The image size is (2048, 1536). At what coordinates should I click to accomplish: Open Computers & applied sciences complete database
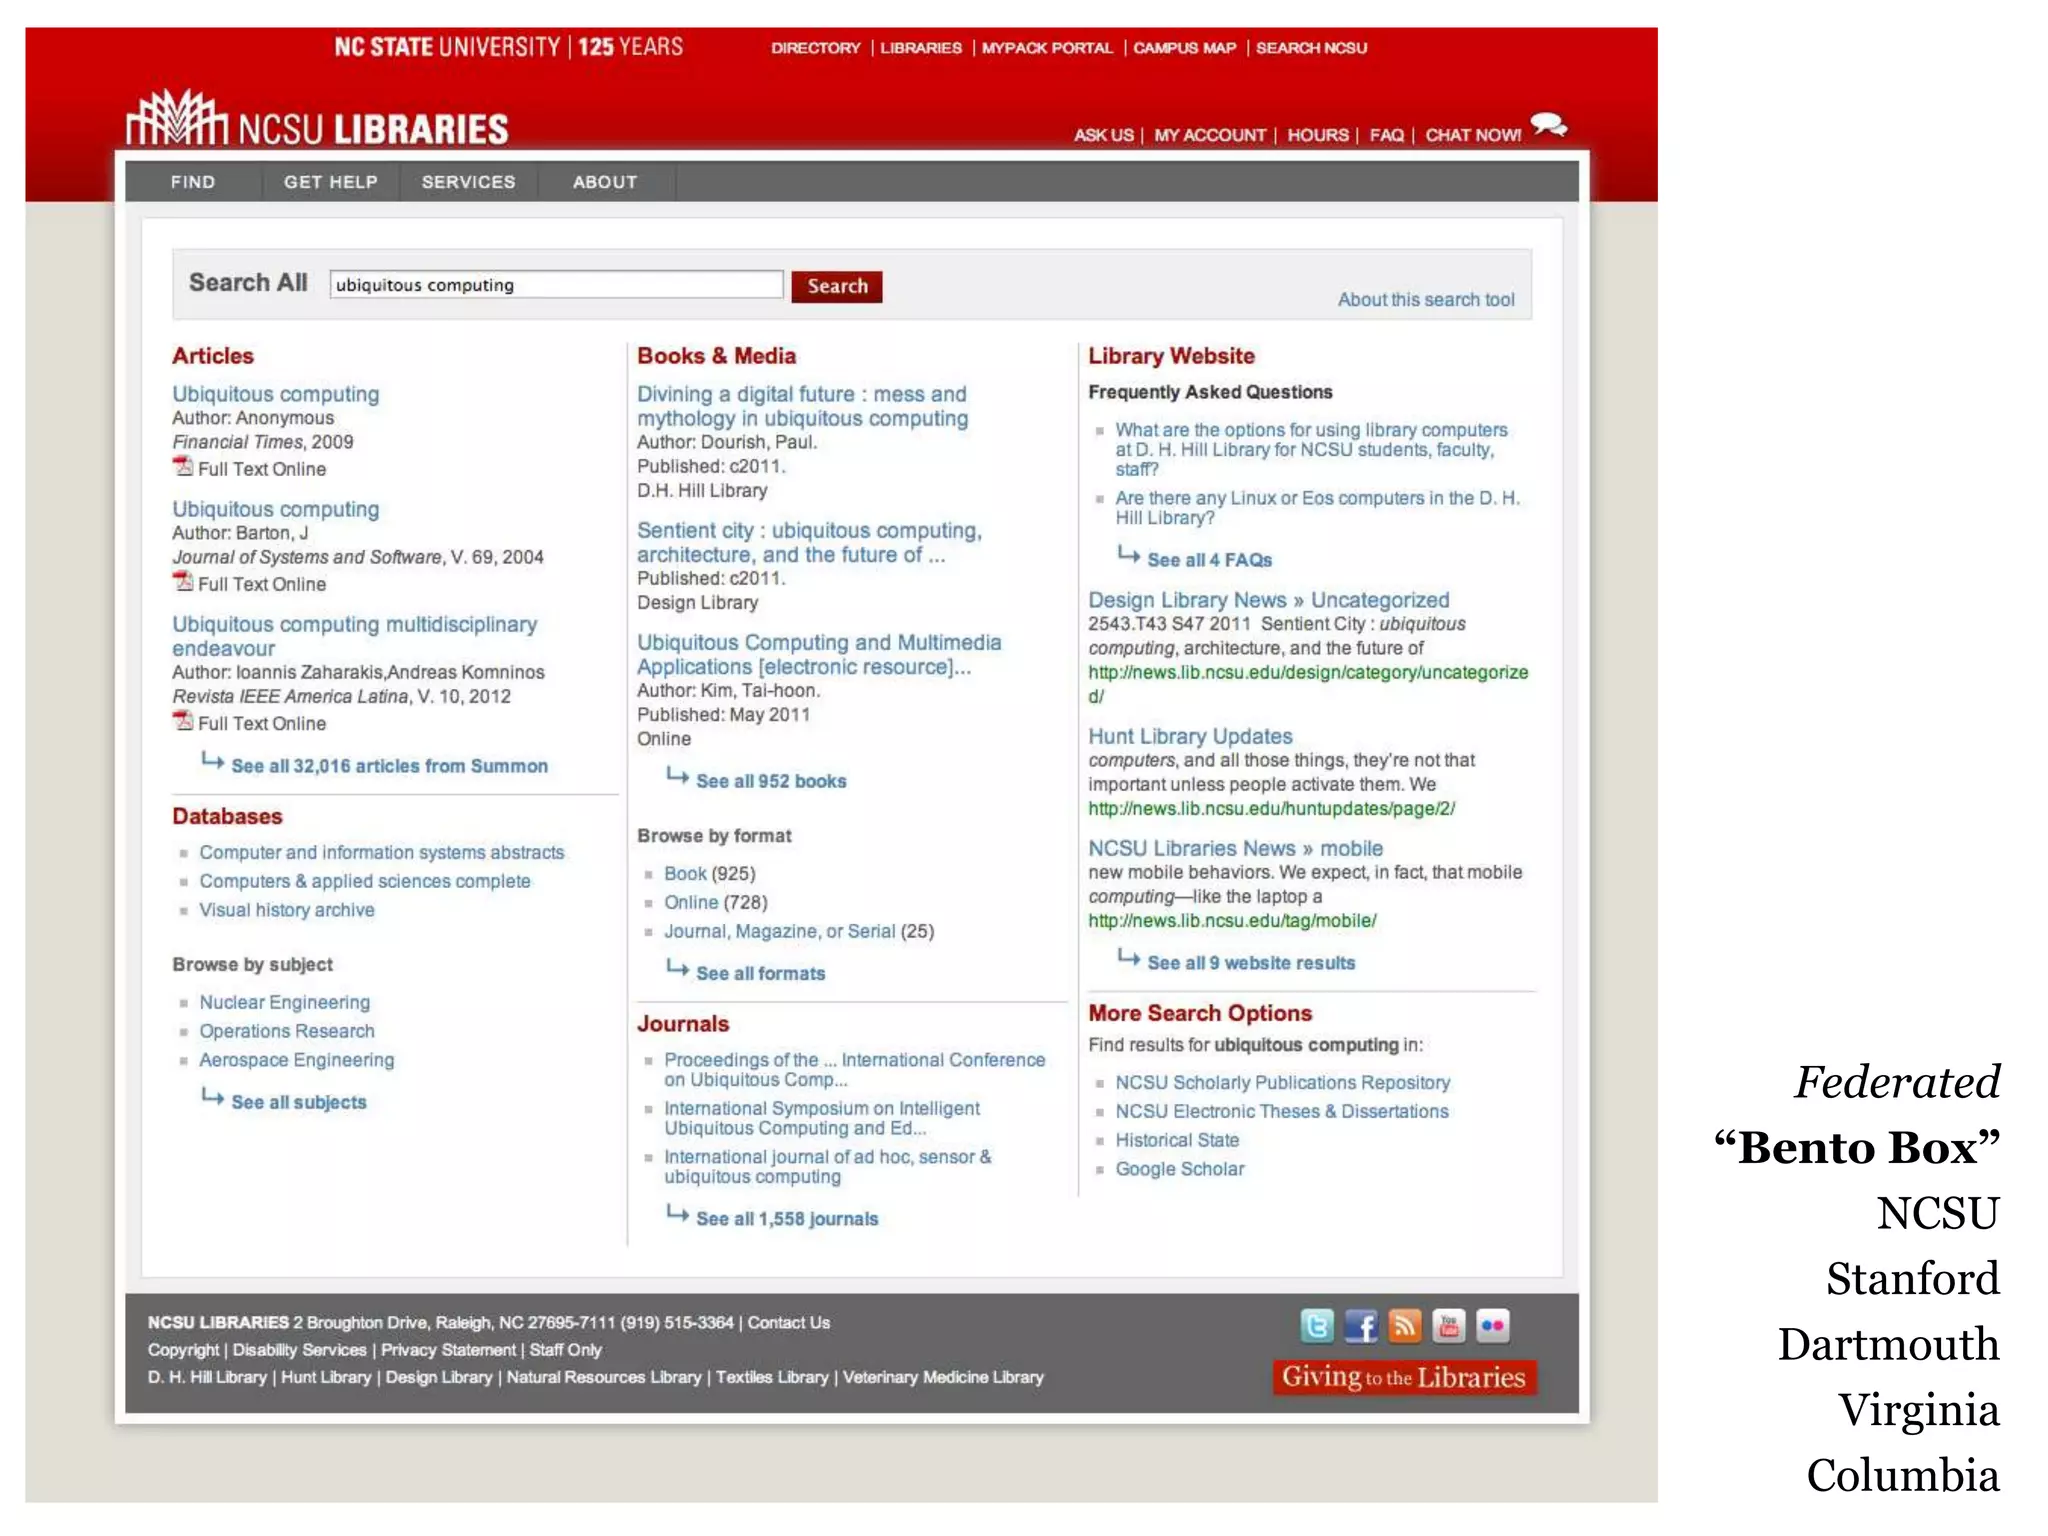[x=365, y=881]
